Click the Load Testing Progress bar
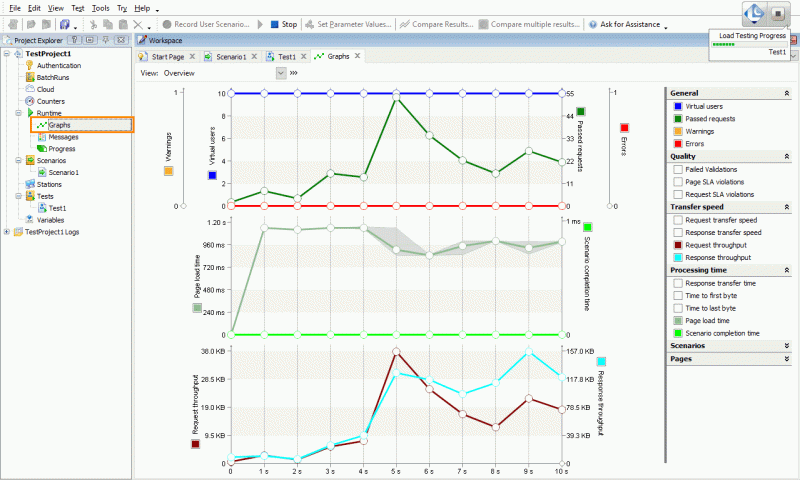Image resolution: width=800 pixels, height=480 pixels. pyautogui.click(x=748, y=44)
